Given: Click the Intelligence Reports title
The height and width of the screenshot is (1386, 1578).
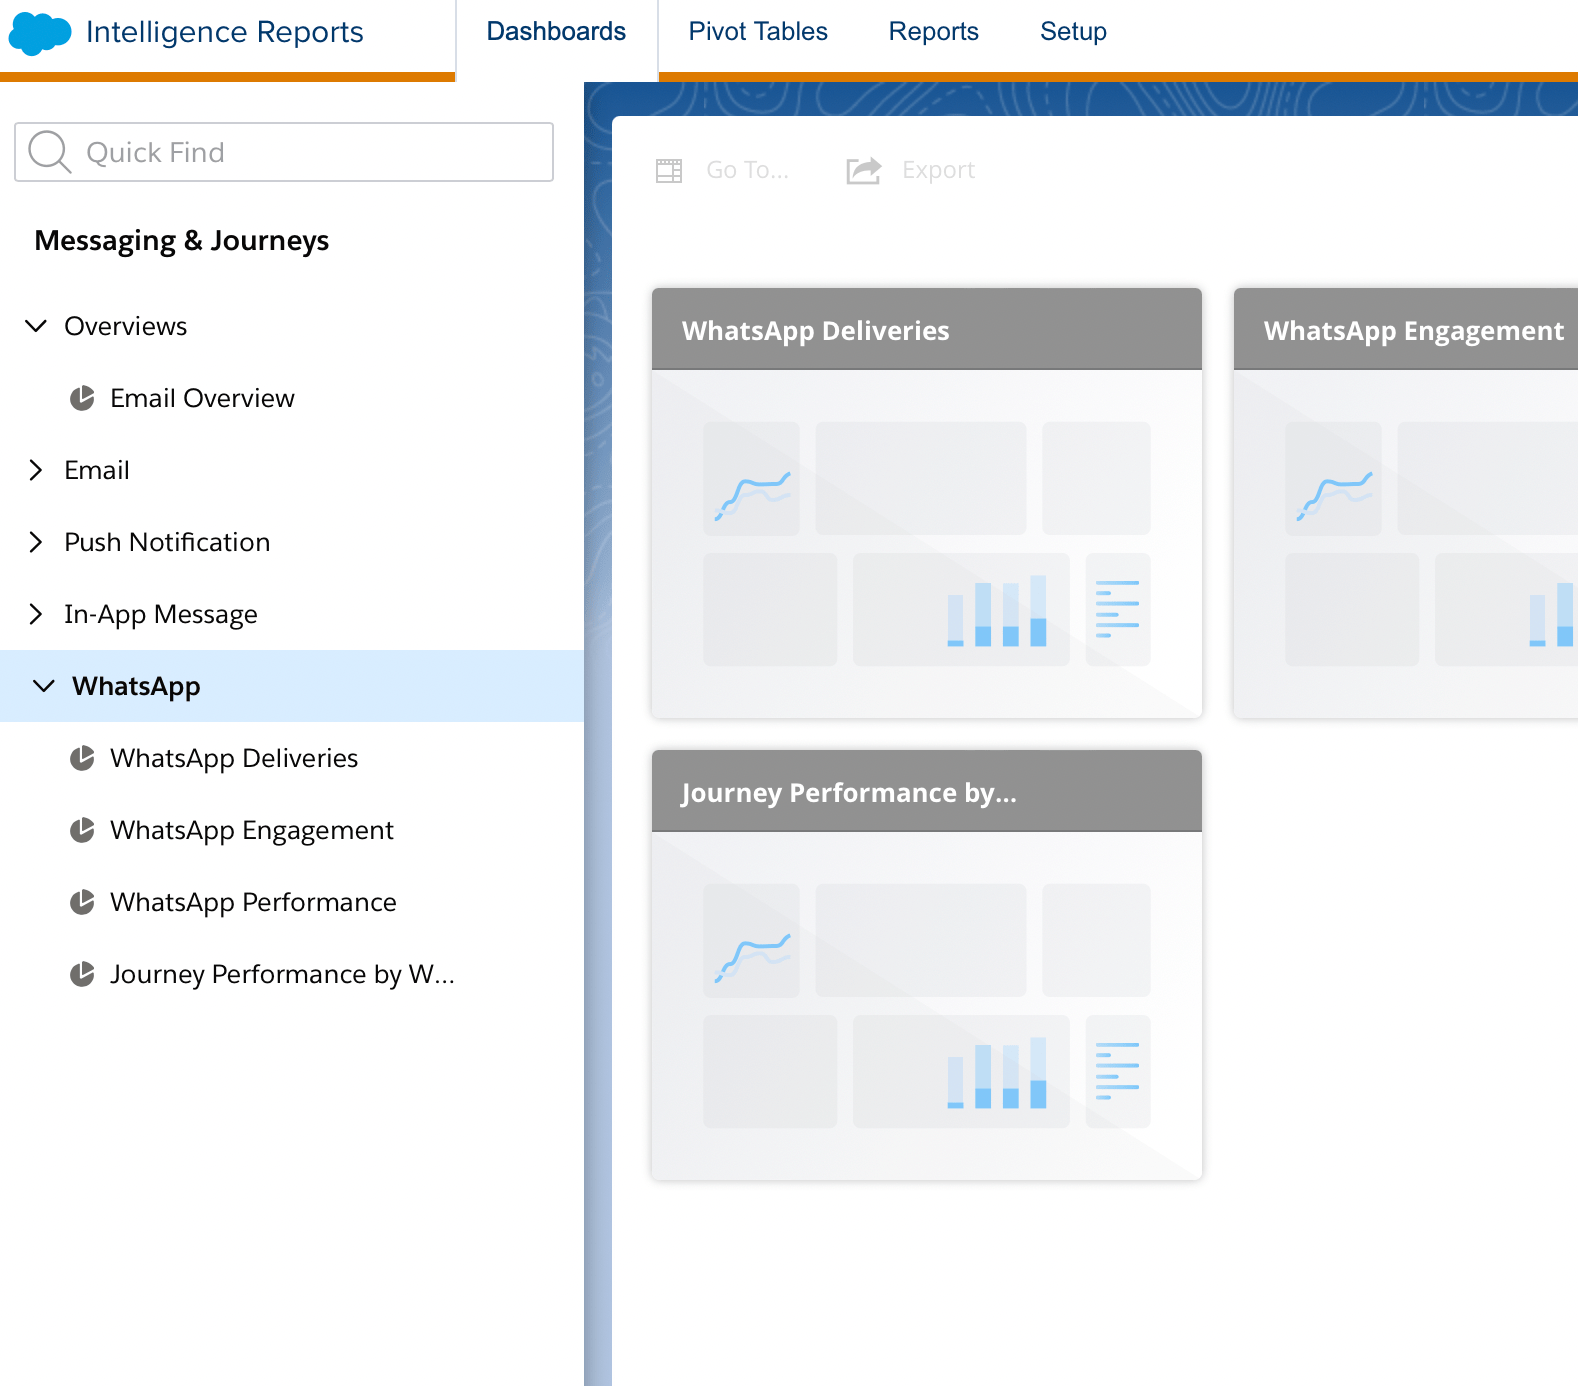Looking at the screenshot, I should (225, 32).
